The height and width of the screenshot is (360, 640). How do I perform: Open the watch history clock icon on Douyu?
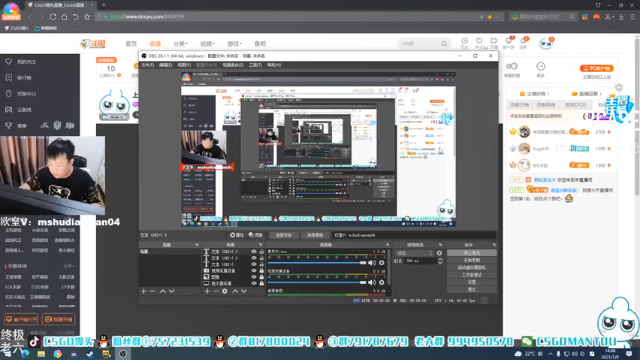[x=464, y=42]
